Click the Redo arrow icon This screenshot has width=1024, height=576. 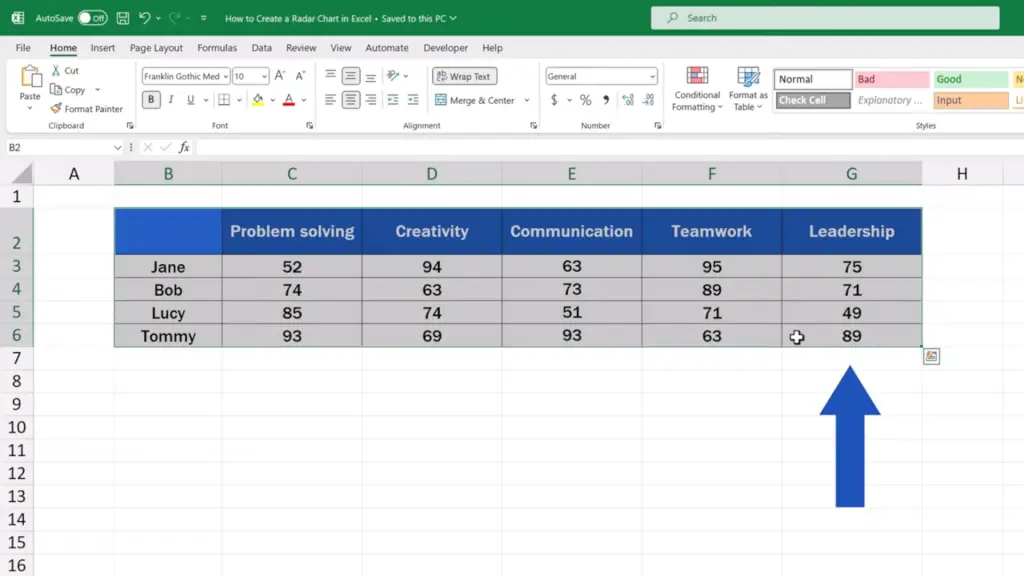click(x=174, y=18)
